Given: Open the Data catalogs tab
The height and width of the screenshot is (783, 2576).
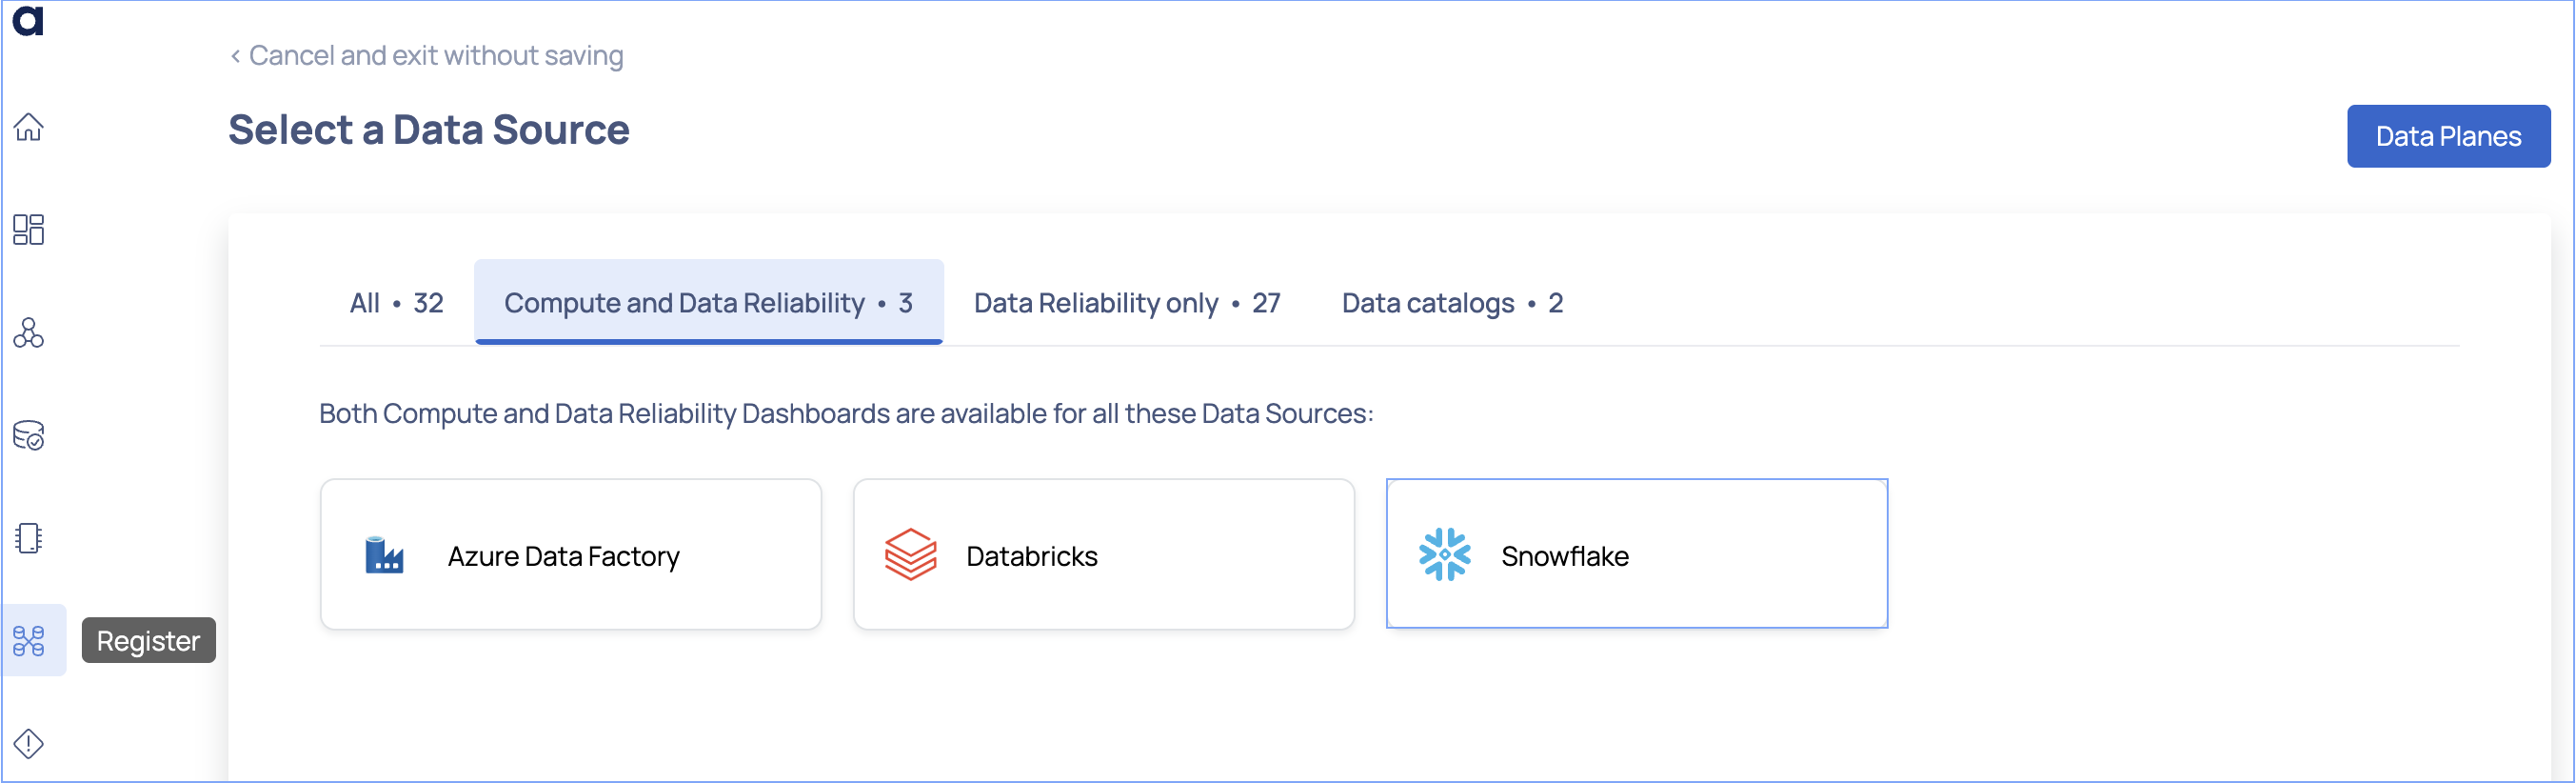Looking at the screenshot, I should click(1451, 303).
